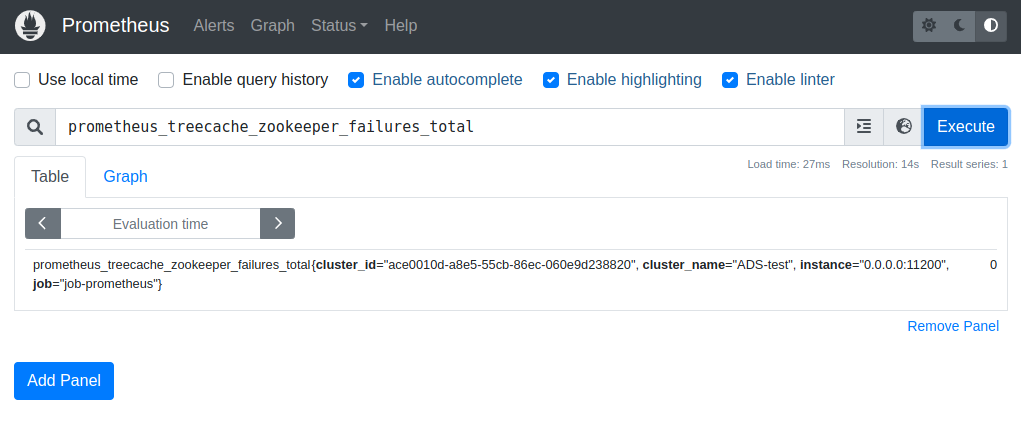The image size is (1021, 434).
Task: Toggle Use local time checkbox
Action: [x=23, y=80]
